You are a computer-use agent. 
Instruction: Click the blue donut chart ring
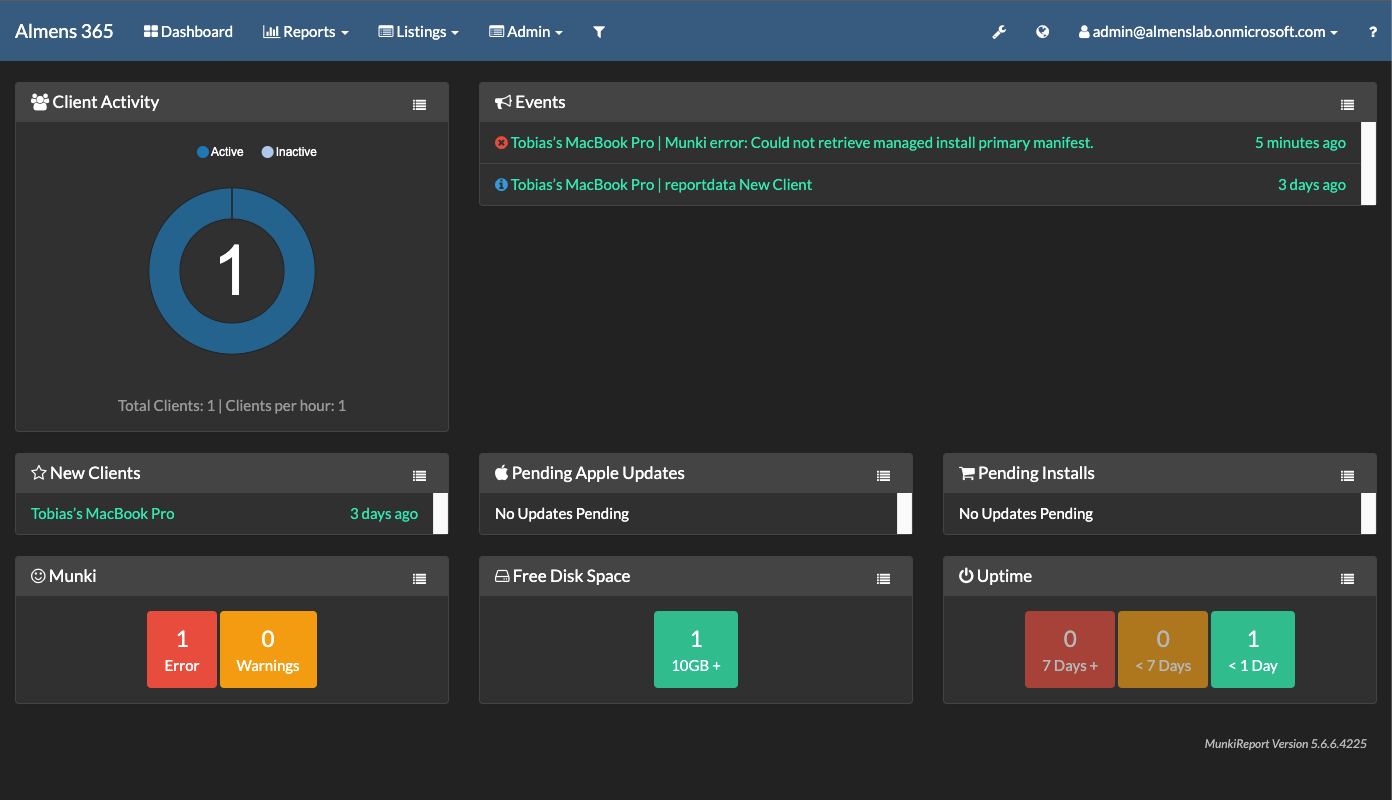(165, 271)
